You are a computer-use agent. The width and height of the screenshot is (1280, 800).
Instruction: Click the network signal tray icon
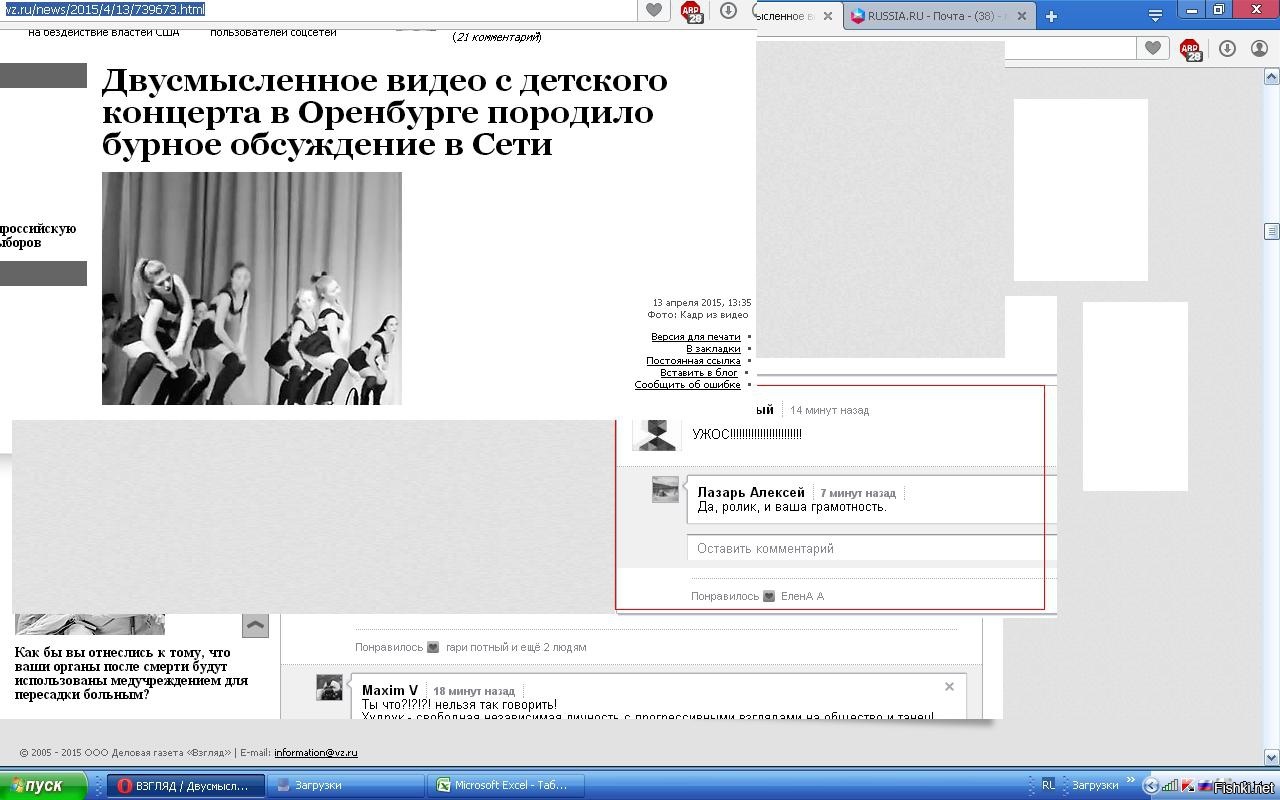(1169, 786)
